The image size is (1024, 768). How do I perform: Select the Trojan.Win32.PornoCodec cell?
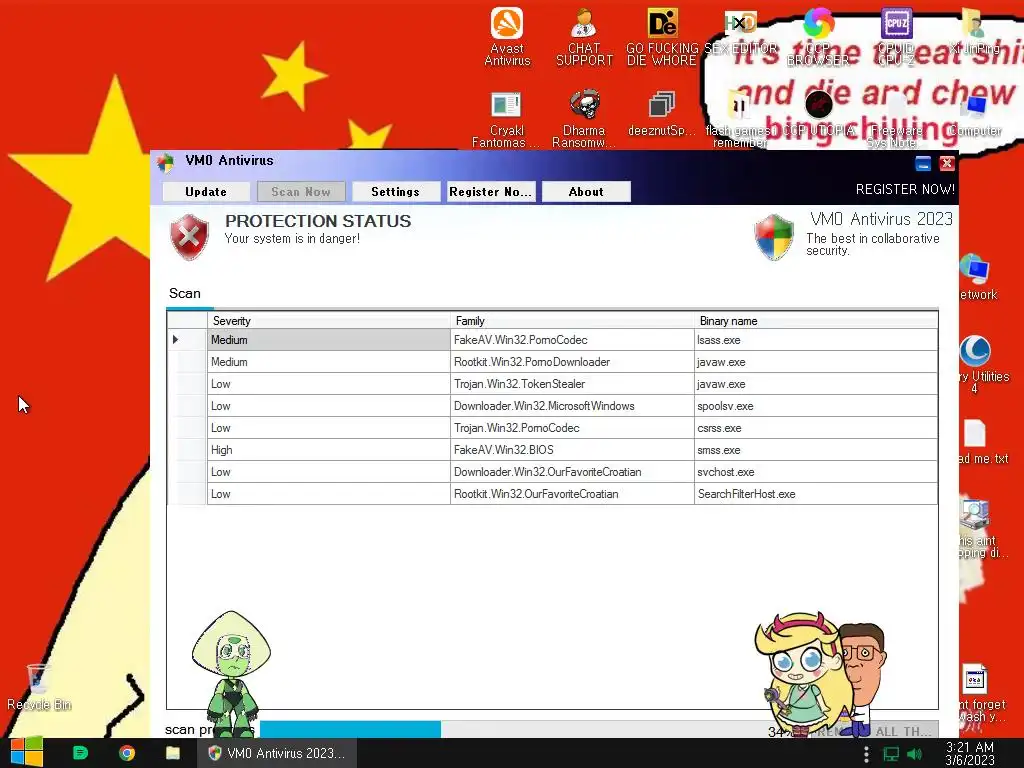pos(572,428)
